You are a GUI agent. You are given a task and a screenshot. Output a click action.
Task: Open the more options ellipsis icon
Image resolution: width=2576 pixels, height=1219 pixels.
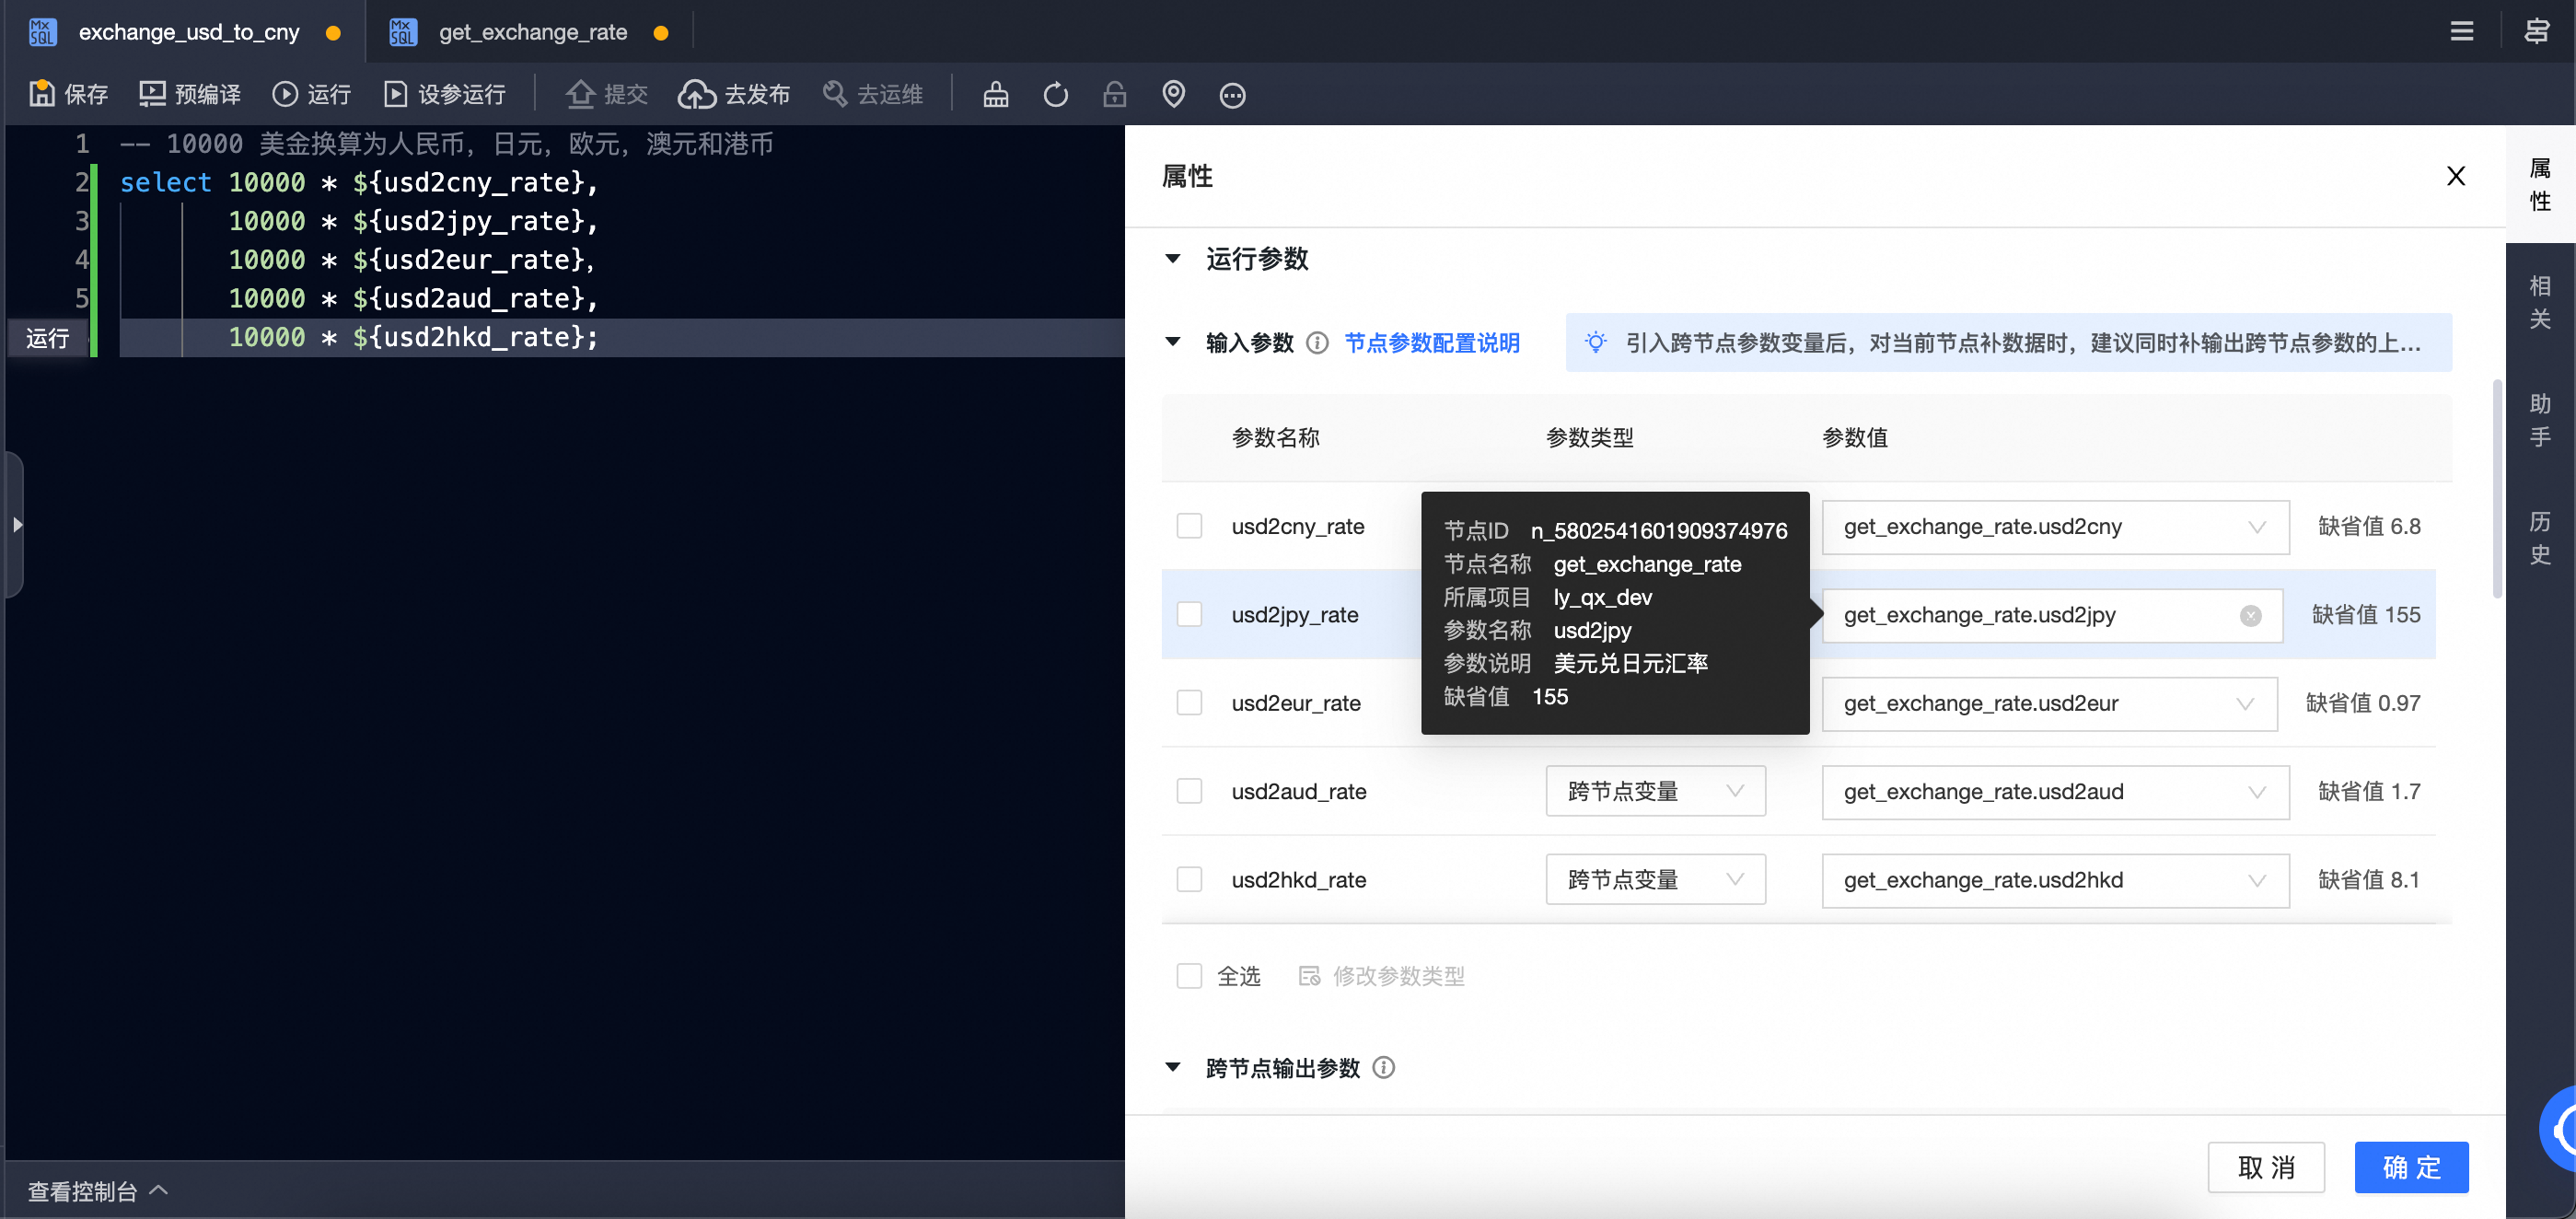coord(1232,95)
